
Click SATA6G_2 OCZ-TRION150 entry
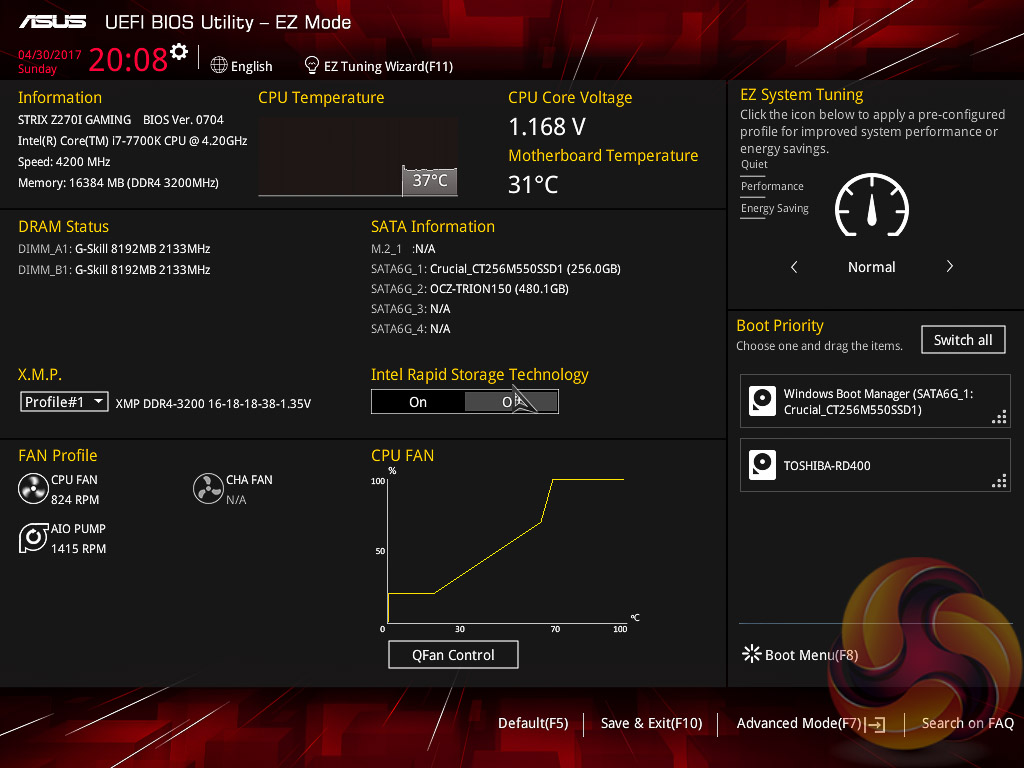pos(470,289)
